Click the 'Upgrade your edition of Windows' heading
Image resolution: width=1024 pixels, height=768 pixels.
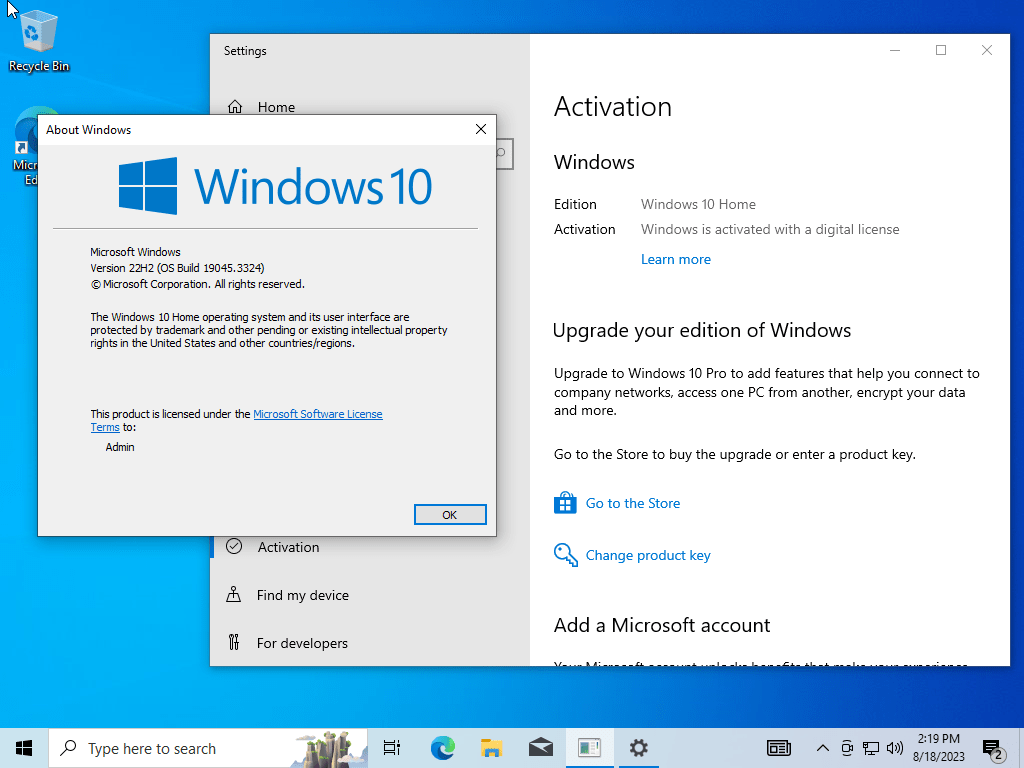point(702,330)
